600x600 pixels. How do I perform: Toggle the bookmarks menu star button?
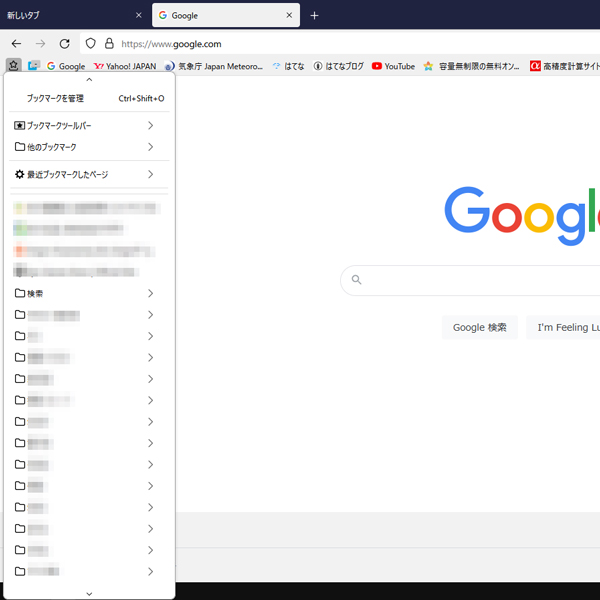(x=13, y=65)
